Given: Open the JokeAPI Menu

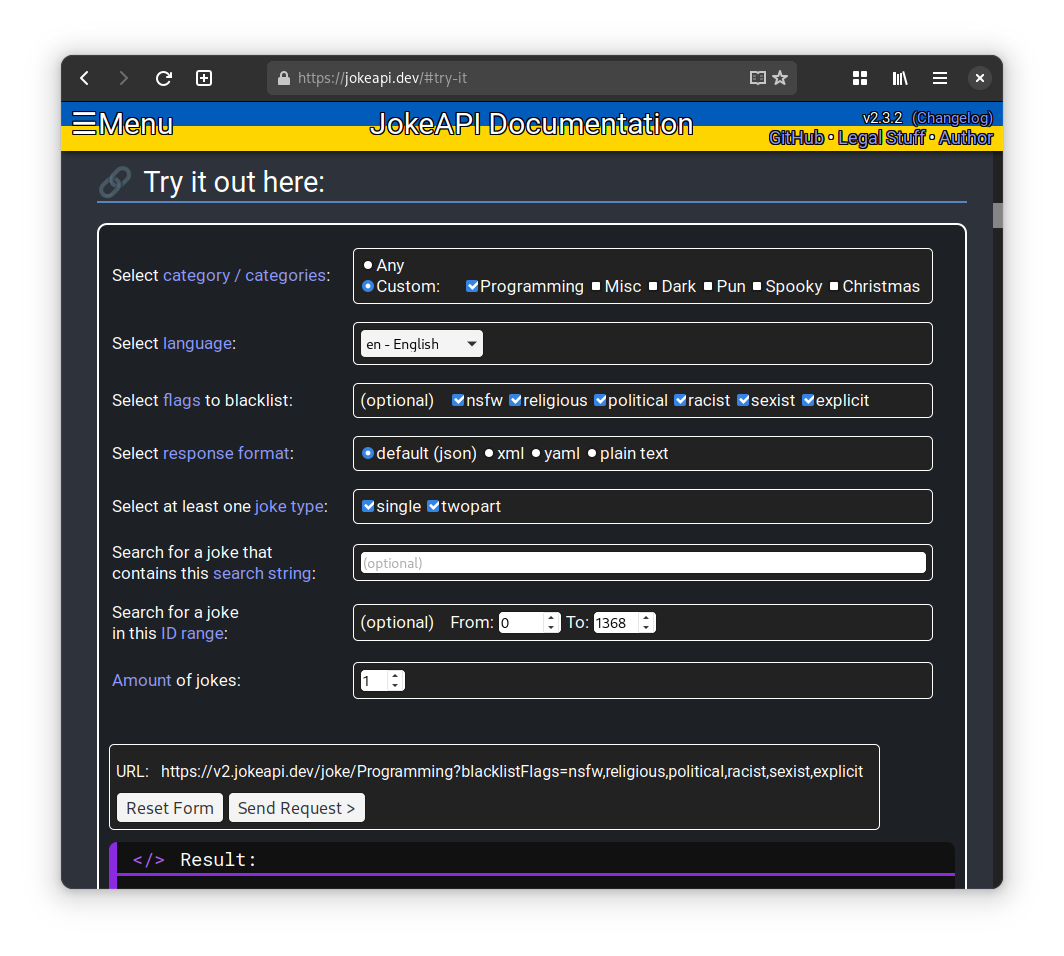Looking at the screenshot, I should [x=123, y=124].
